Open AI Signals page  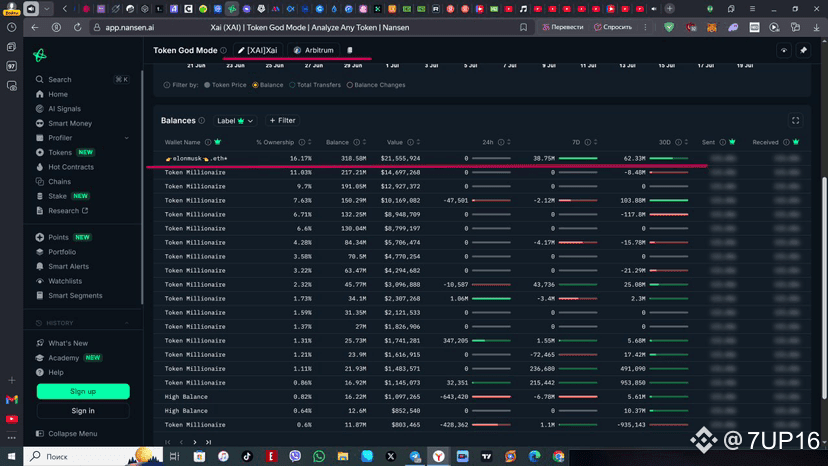[64, 108]
